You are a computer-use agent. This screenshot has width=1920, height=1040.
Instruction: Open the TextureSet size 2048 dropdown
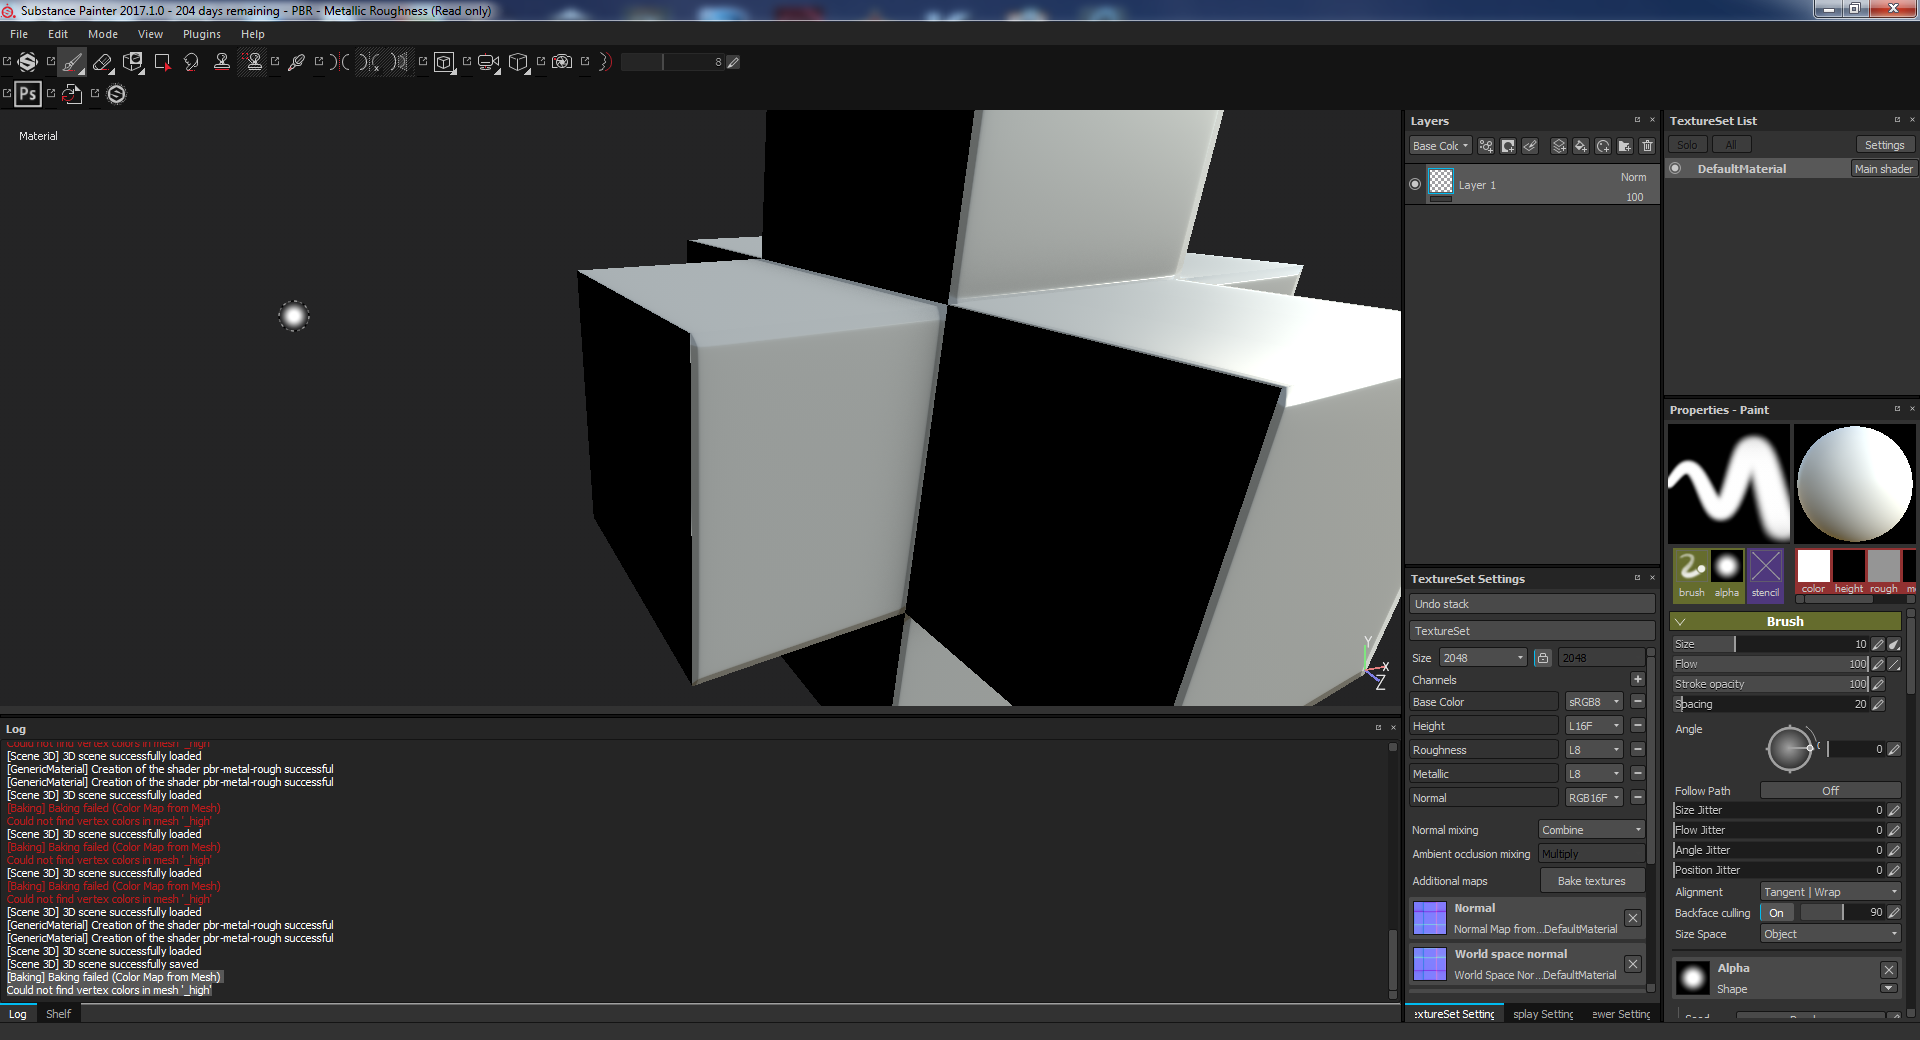tap(1483, 658)
